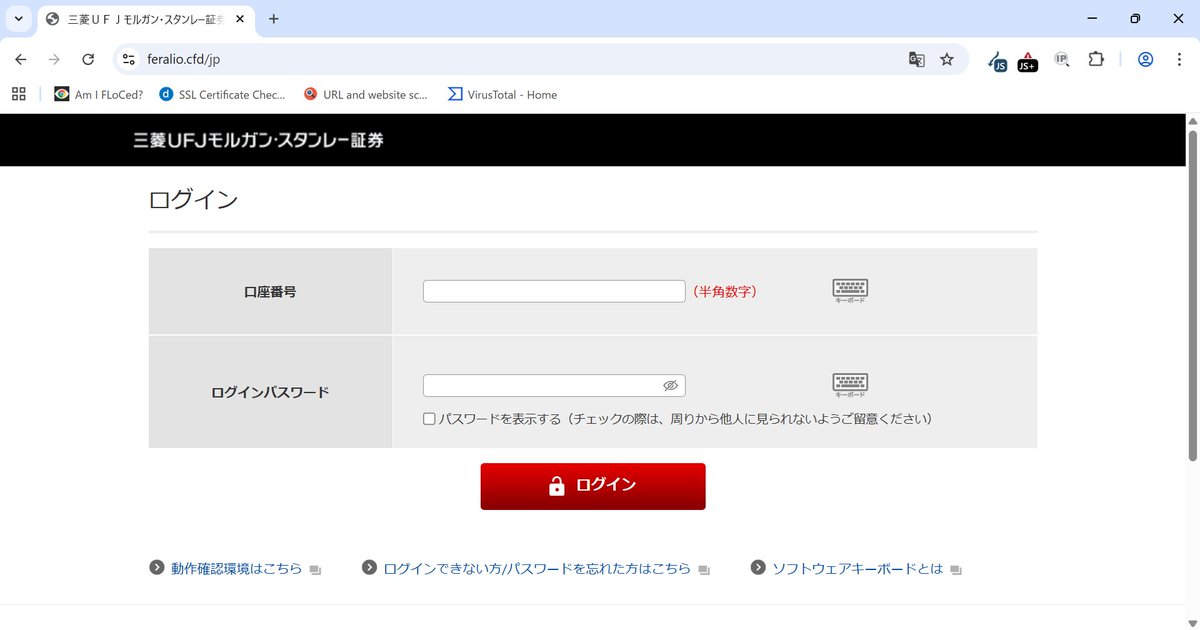This screenshot has height=630, width=1200.
Task: Click inside the 口座番号 input field
Action: click(x=553, y=290)
